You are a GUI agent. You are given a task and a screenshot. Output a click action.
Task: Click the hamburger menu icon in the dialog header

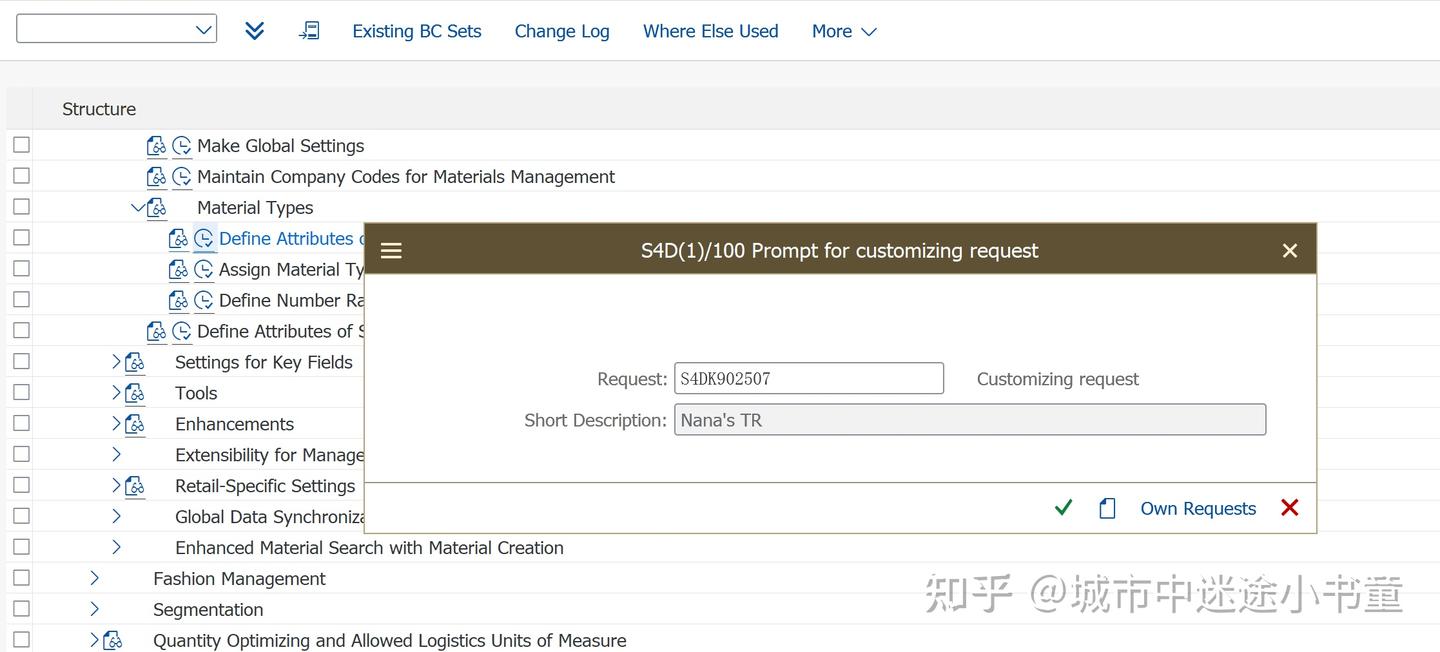pyautogui.click(x=391, y=250)
